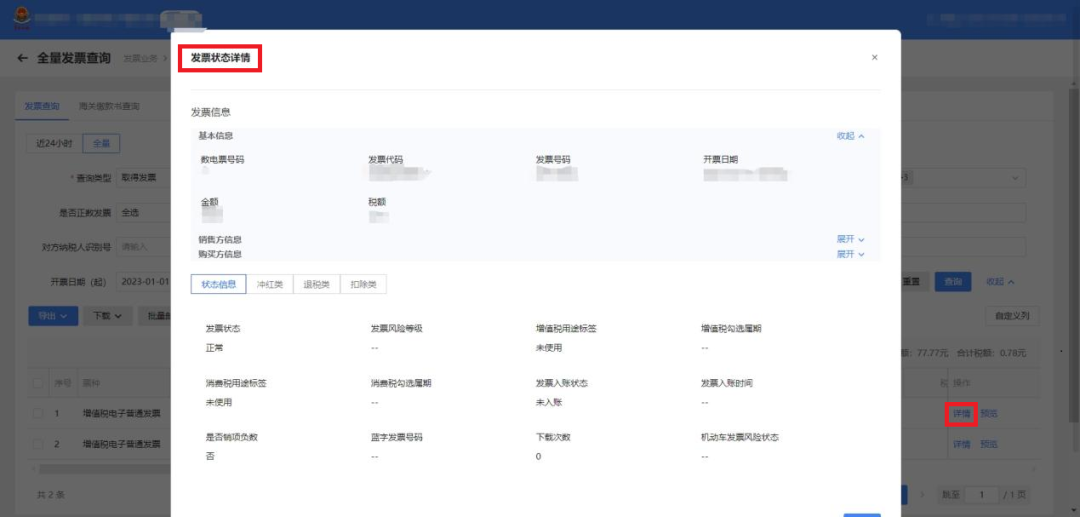Open the 海关缴款书查询 tab
The height and width of the screenshot is (517, 1080).
pos(109,107)
